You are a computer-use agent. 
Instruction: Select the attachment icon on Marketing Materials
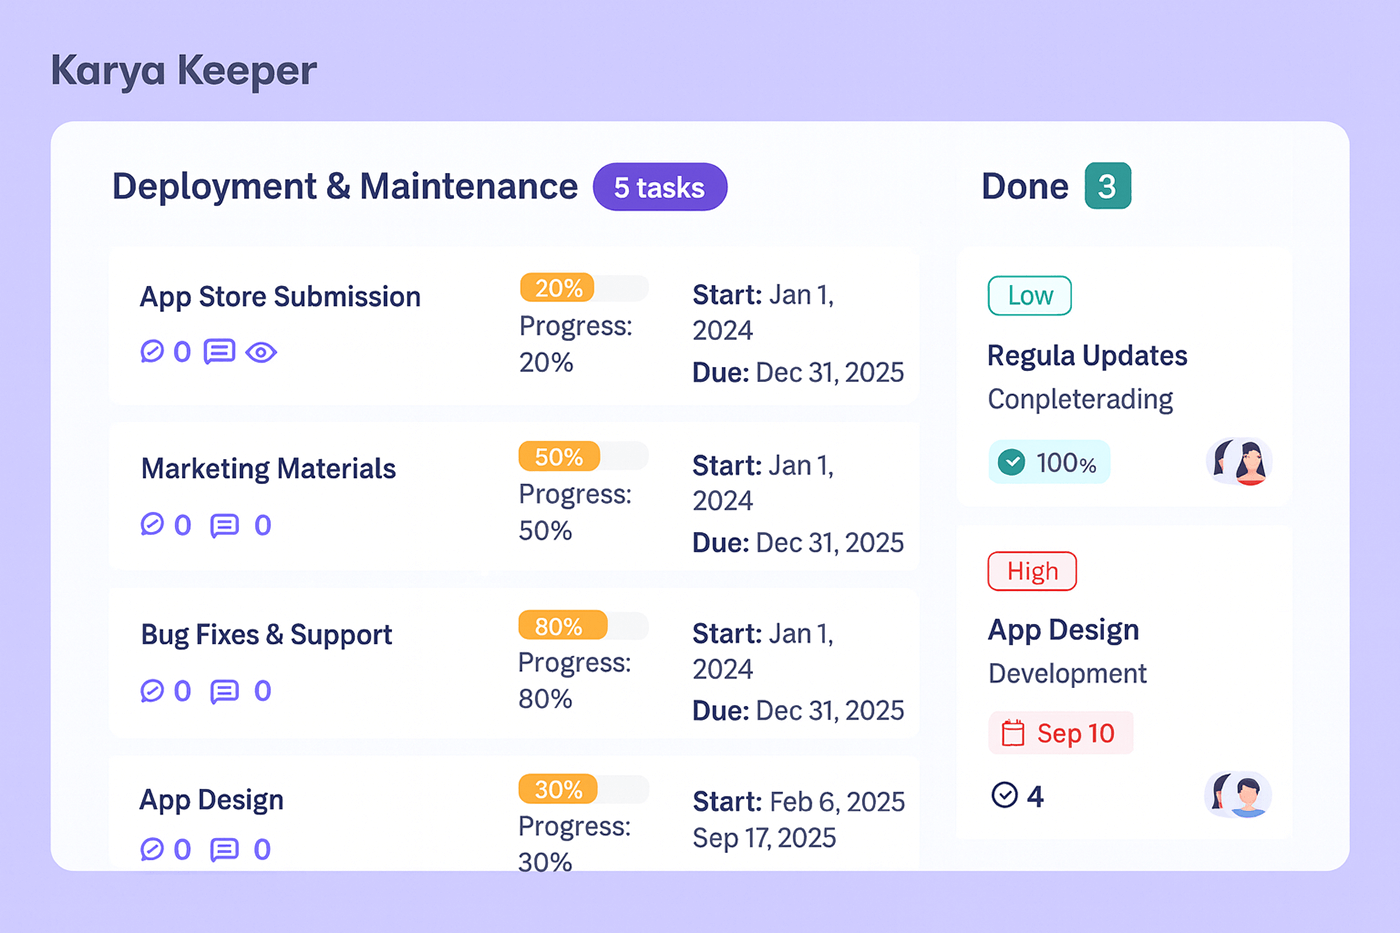152,524
